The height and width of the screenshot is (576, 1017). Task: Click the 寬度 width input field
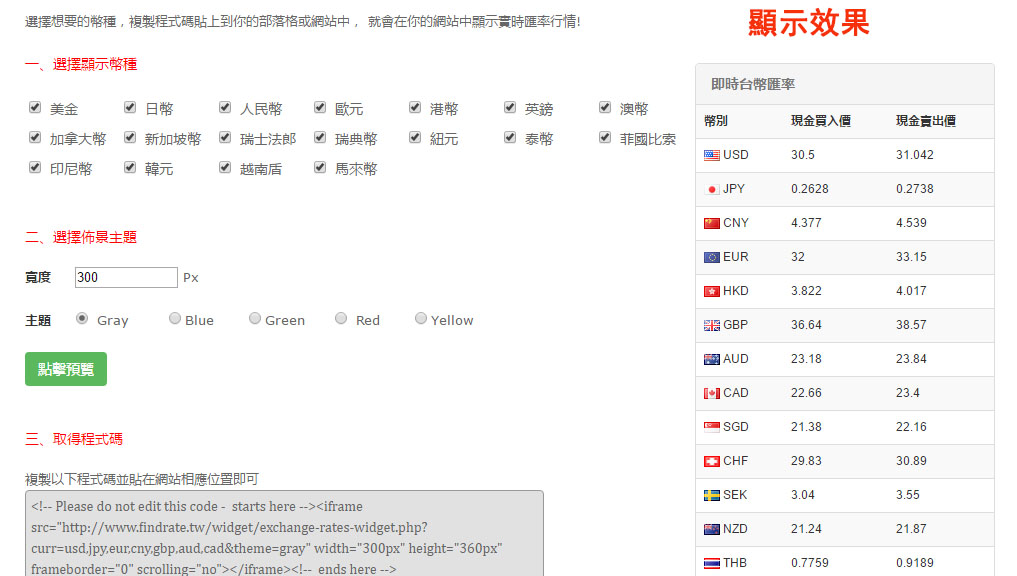126,277
